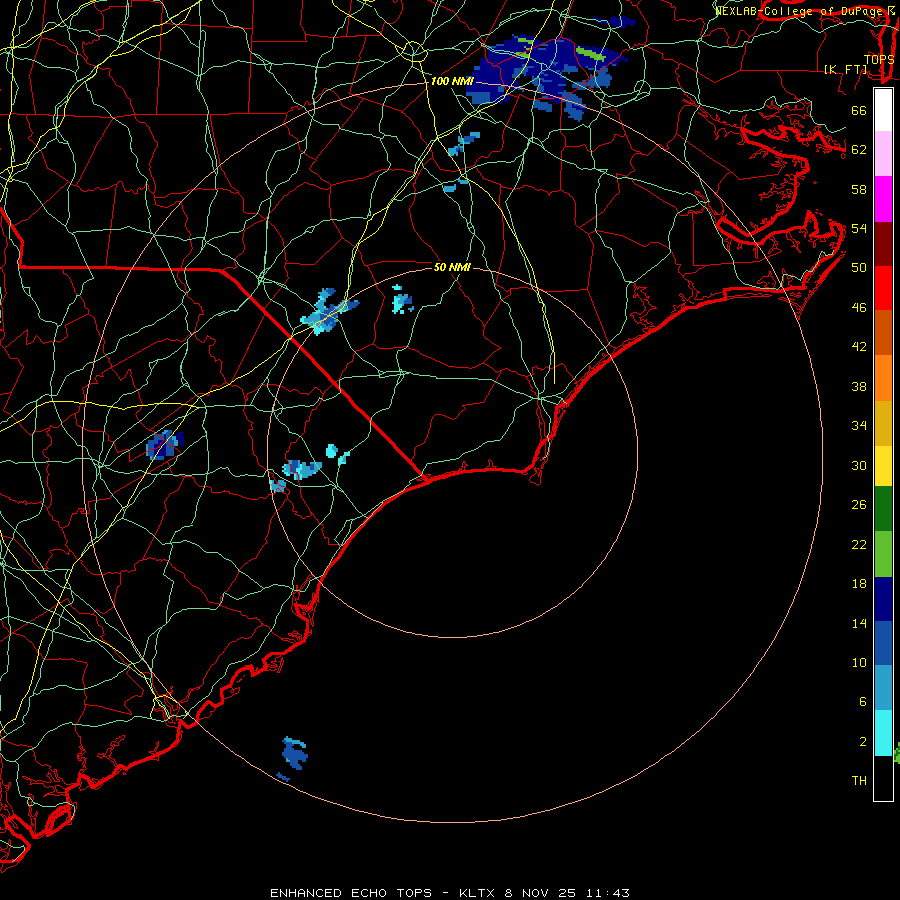Select the 58 legend label
Screen dimensions: 900x900
coord(859,189)
